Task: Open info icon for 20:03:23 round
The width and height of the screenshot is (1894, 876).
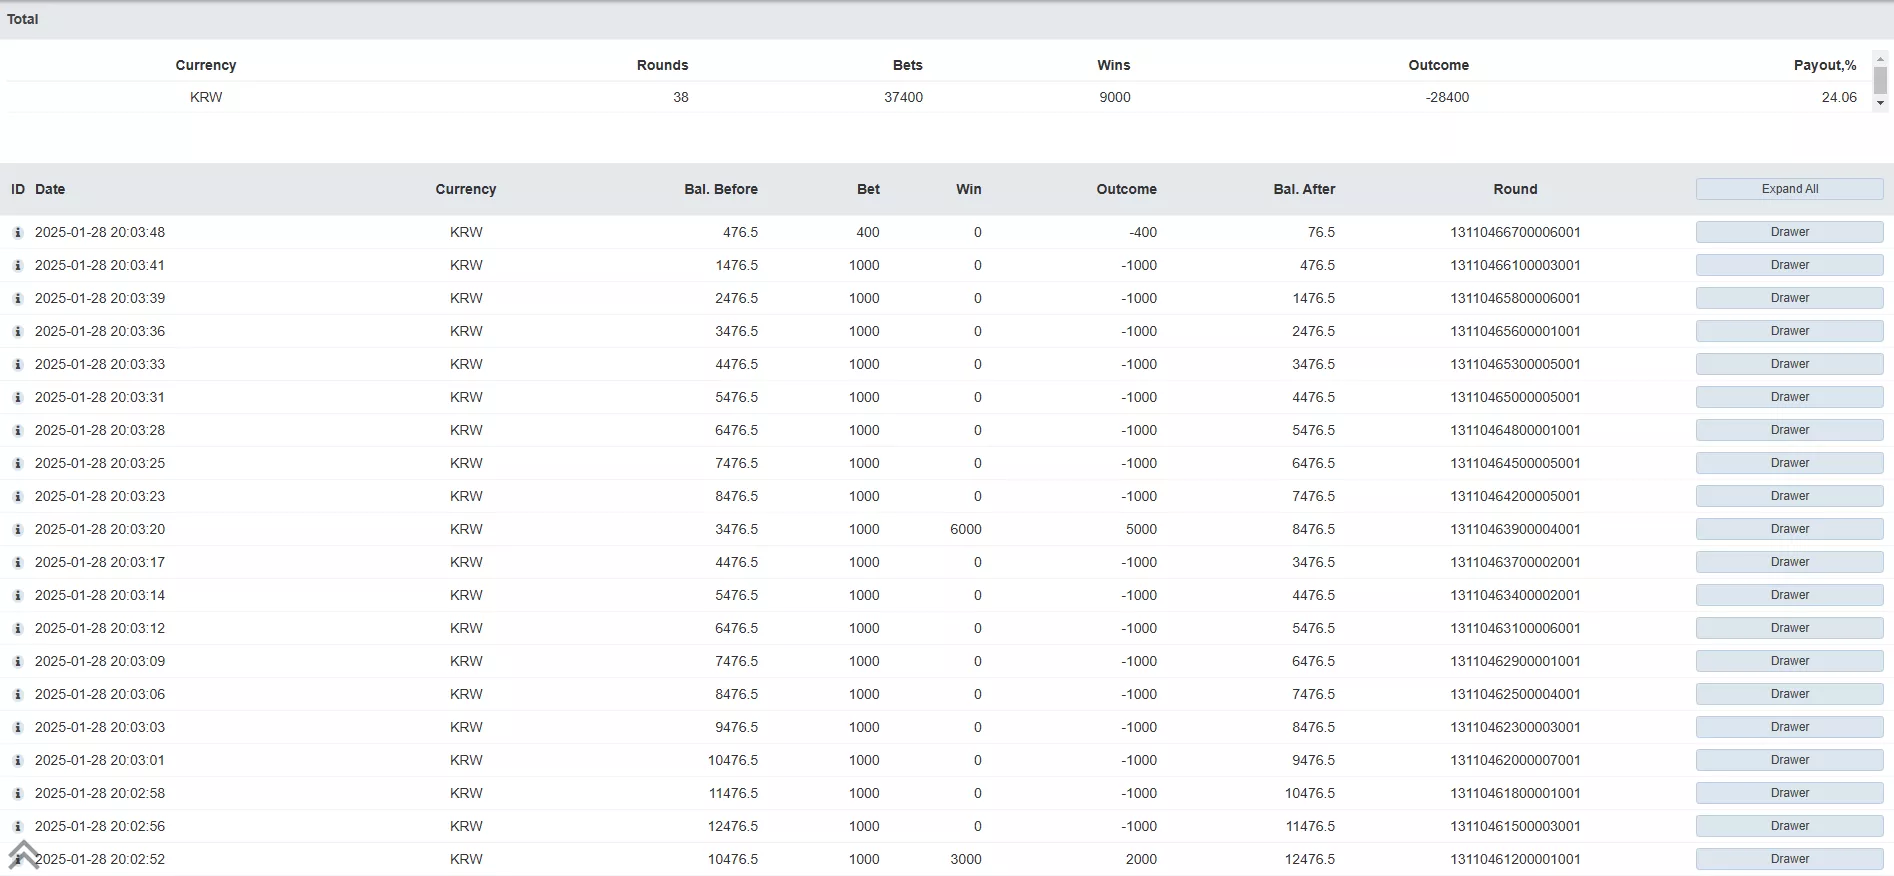Action: click(17, 496)
